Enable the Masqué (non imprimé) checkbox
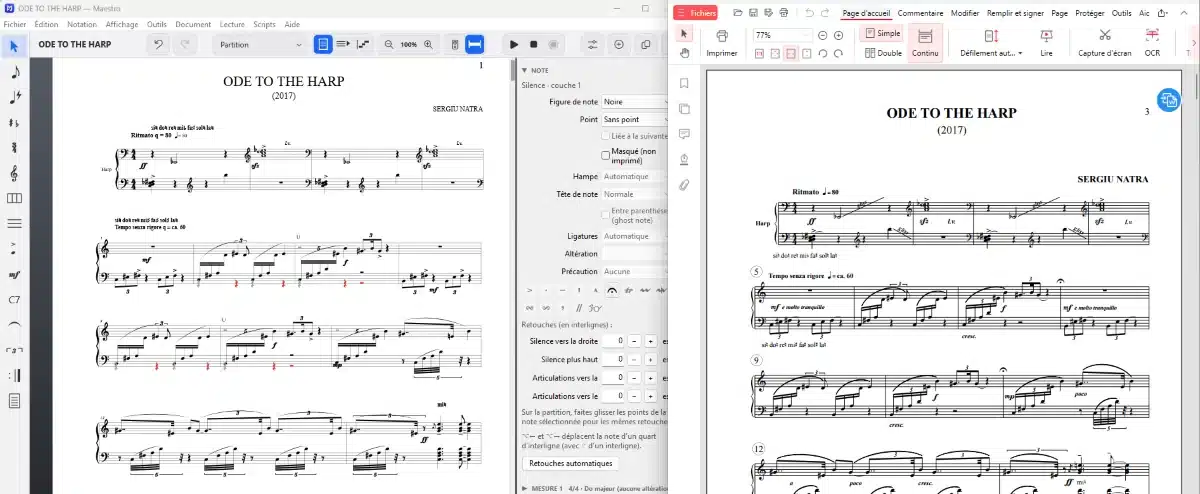The width and height of the screenshot is (1200, 494). click(605, 155)
